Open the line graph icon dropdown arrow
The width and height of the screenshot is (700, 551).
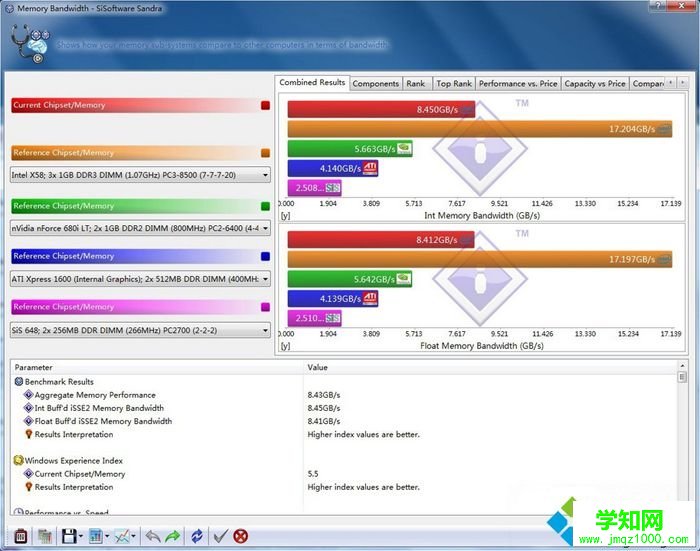pyautogui.click(x=133, y=536)
